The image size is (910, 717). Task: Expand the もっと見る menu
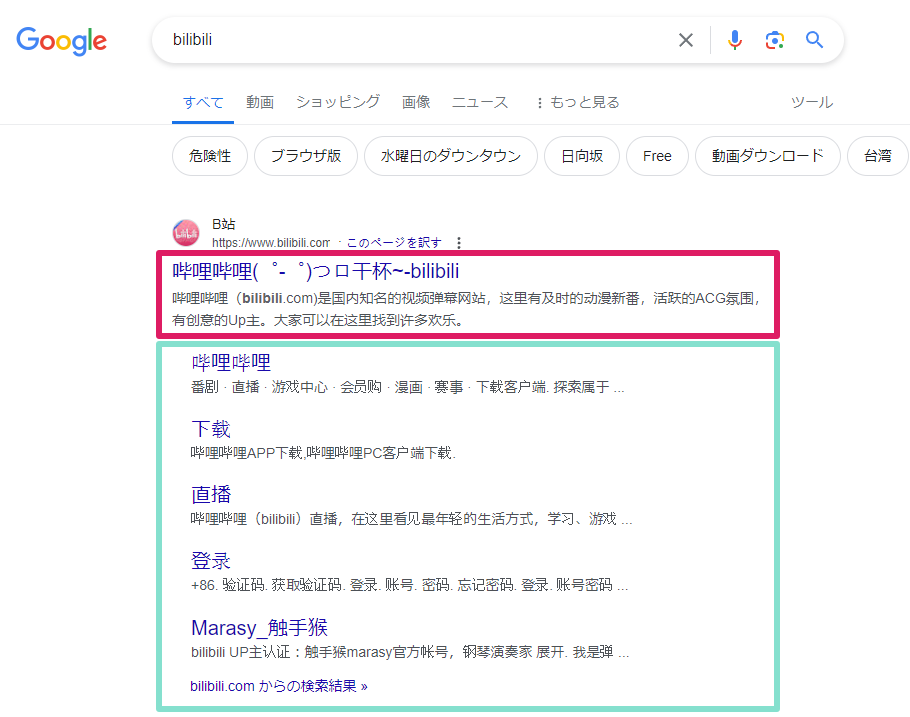[577, 102]
